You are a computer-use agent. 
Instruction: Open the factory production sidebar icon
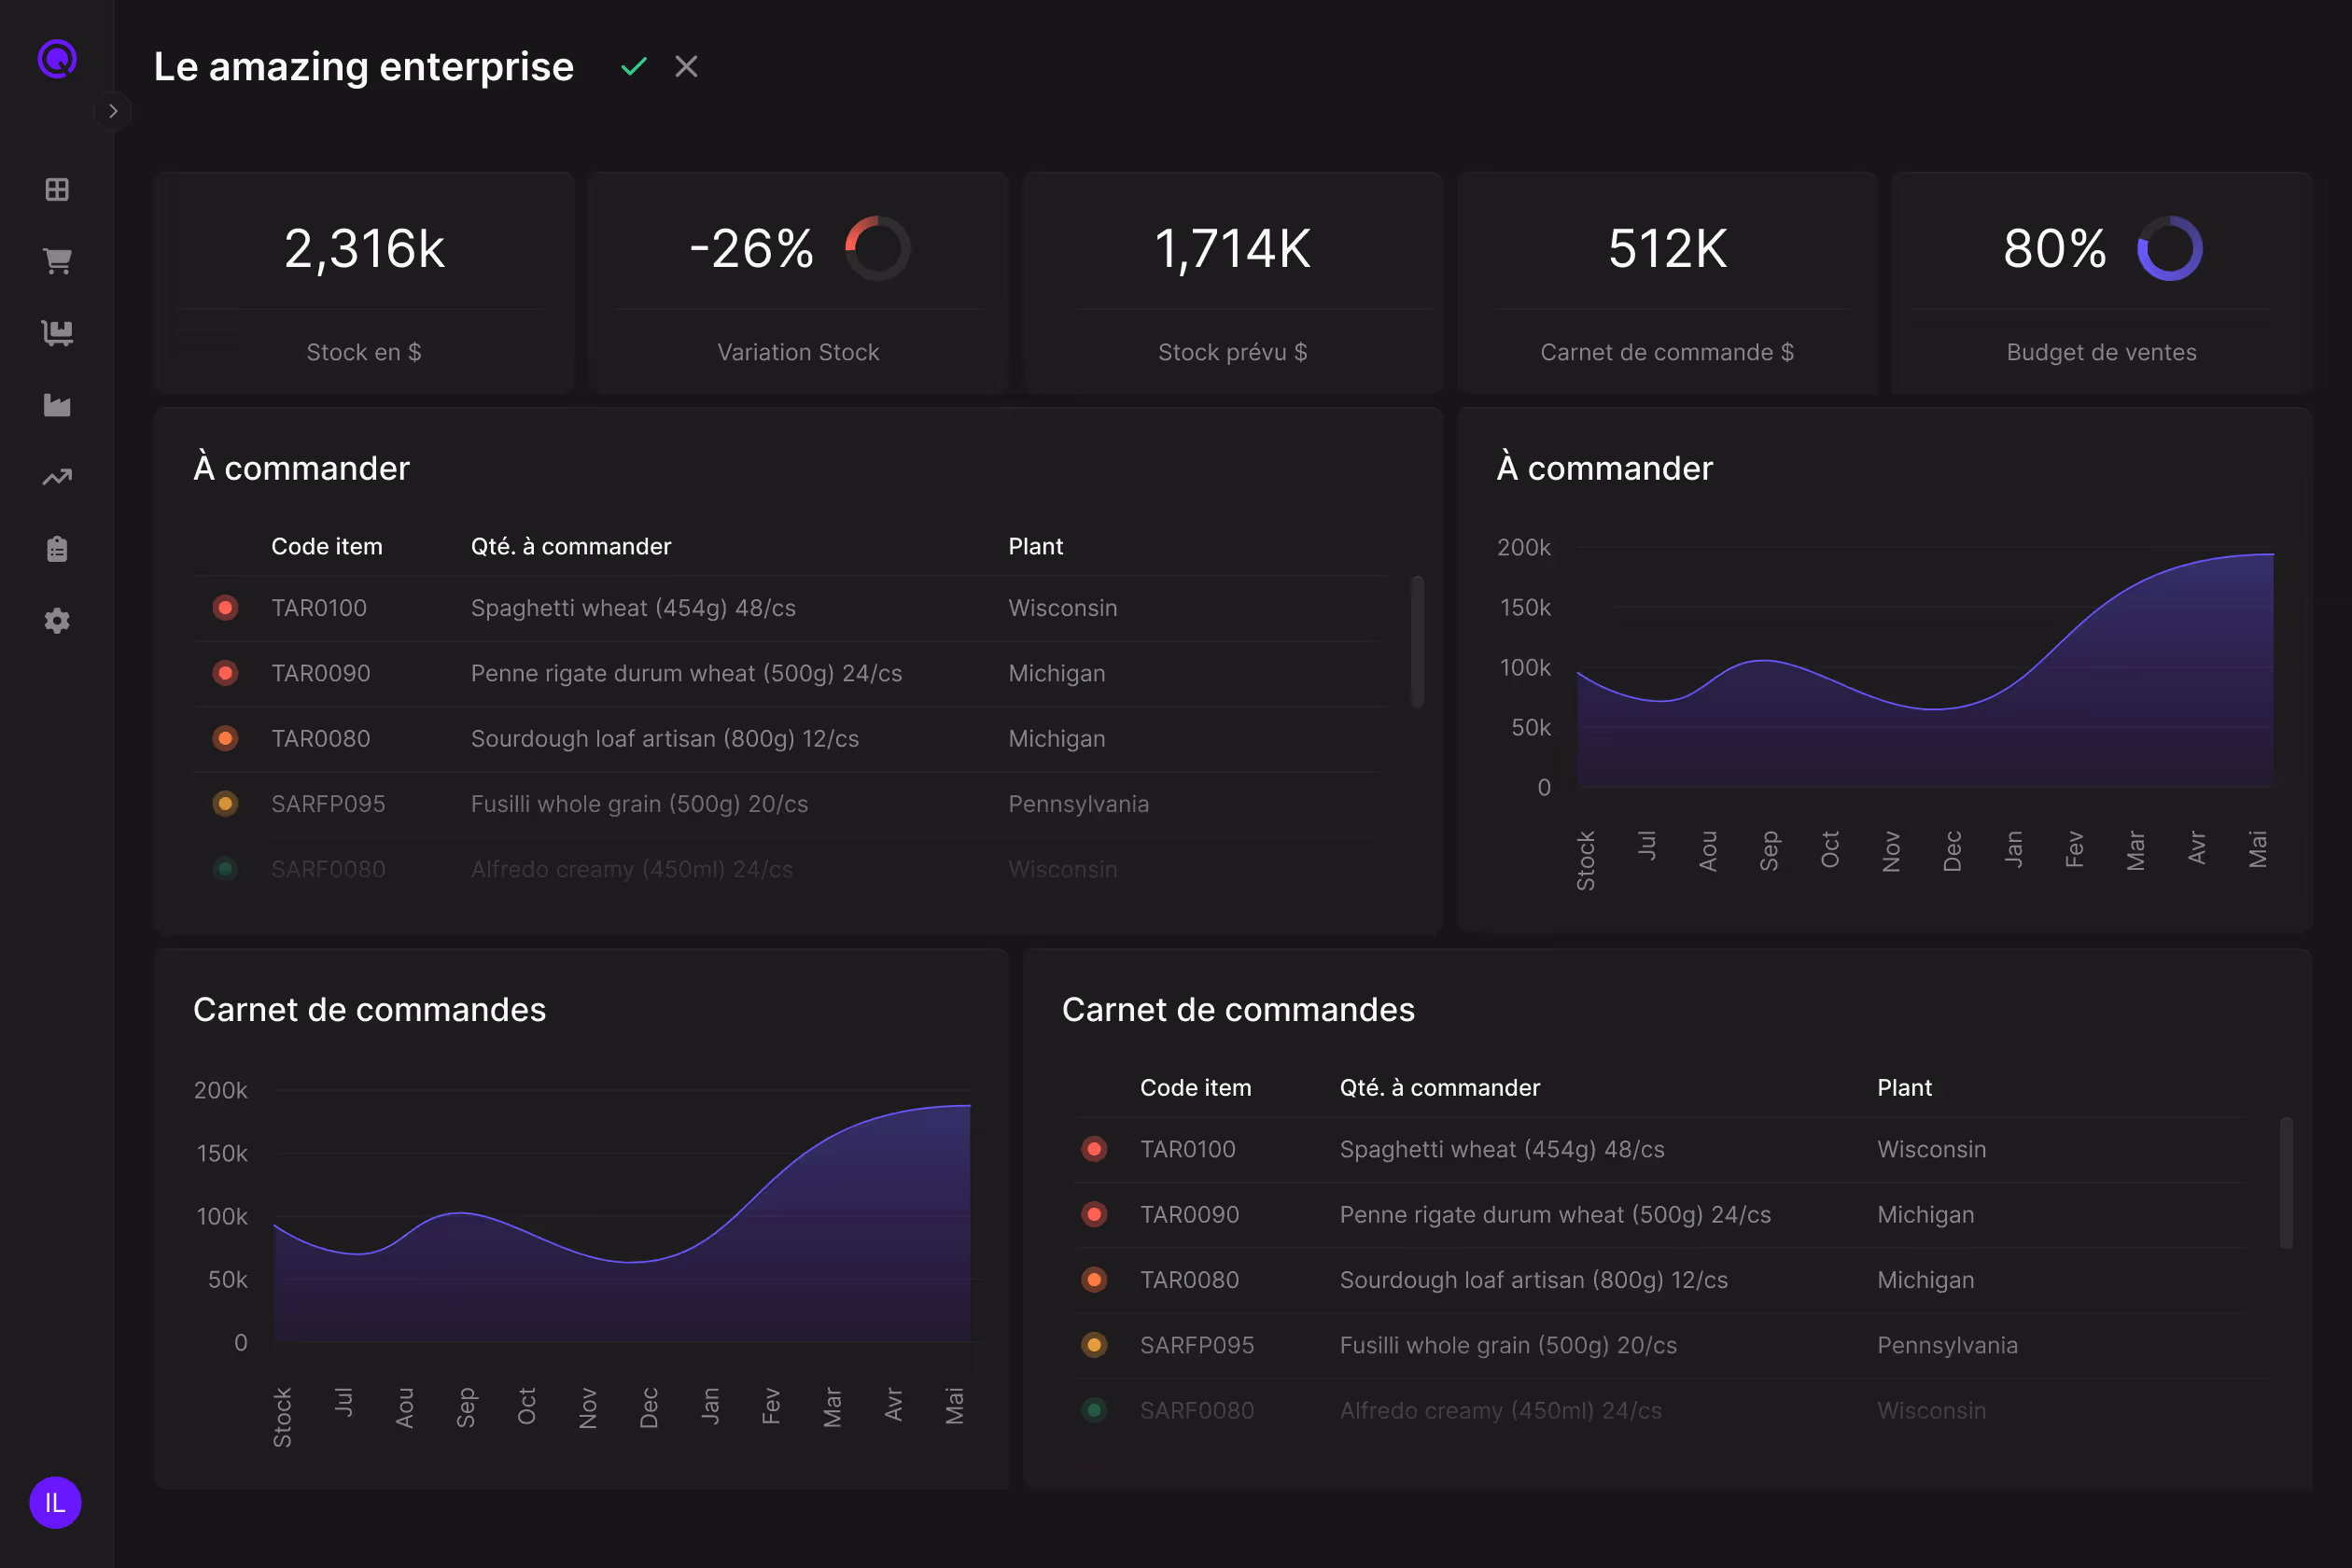coord(57,405)
